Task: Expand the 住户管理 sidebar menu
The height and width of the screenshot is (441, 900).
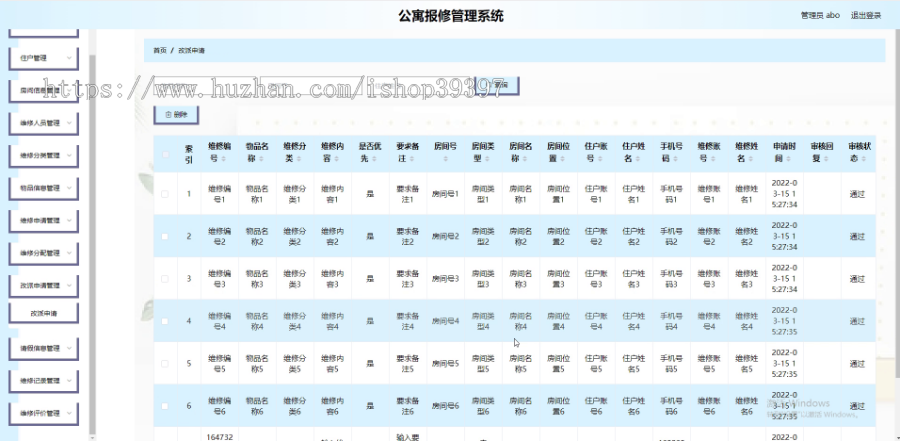Action: 44,58
